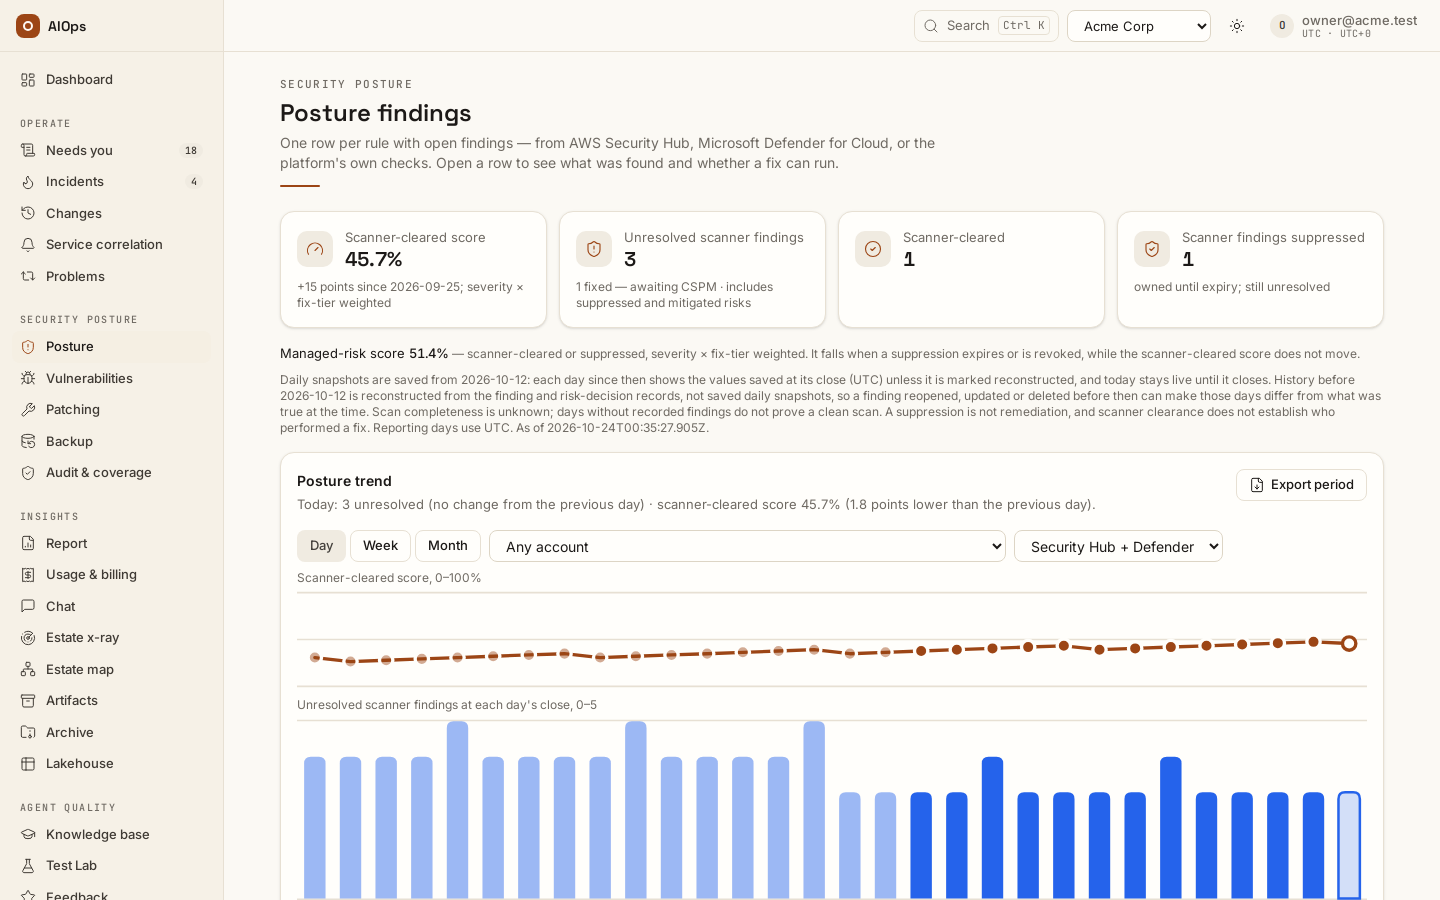Navigate to Vulnerabilities
Screen dimensions: 1440x900
(x=111, y=378)
